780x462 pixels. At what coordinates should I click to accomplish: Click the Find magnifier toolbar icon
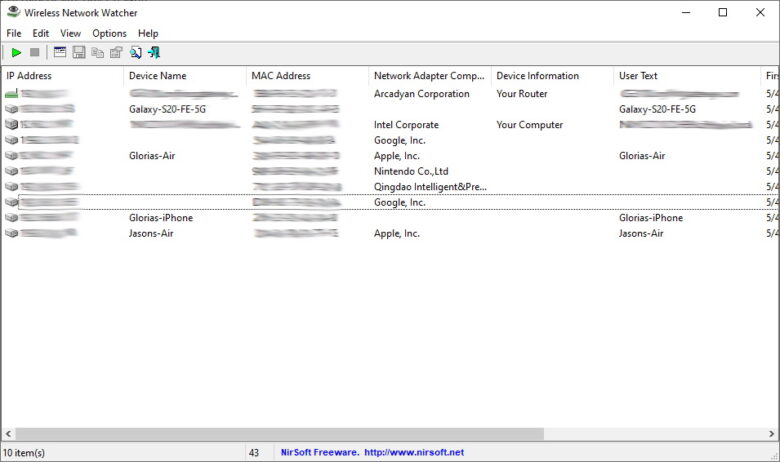(x=135, y=52)
